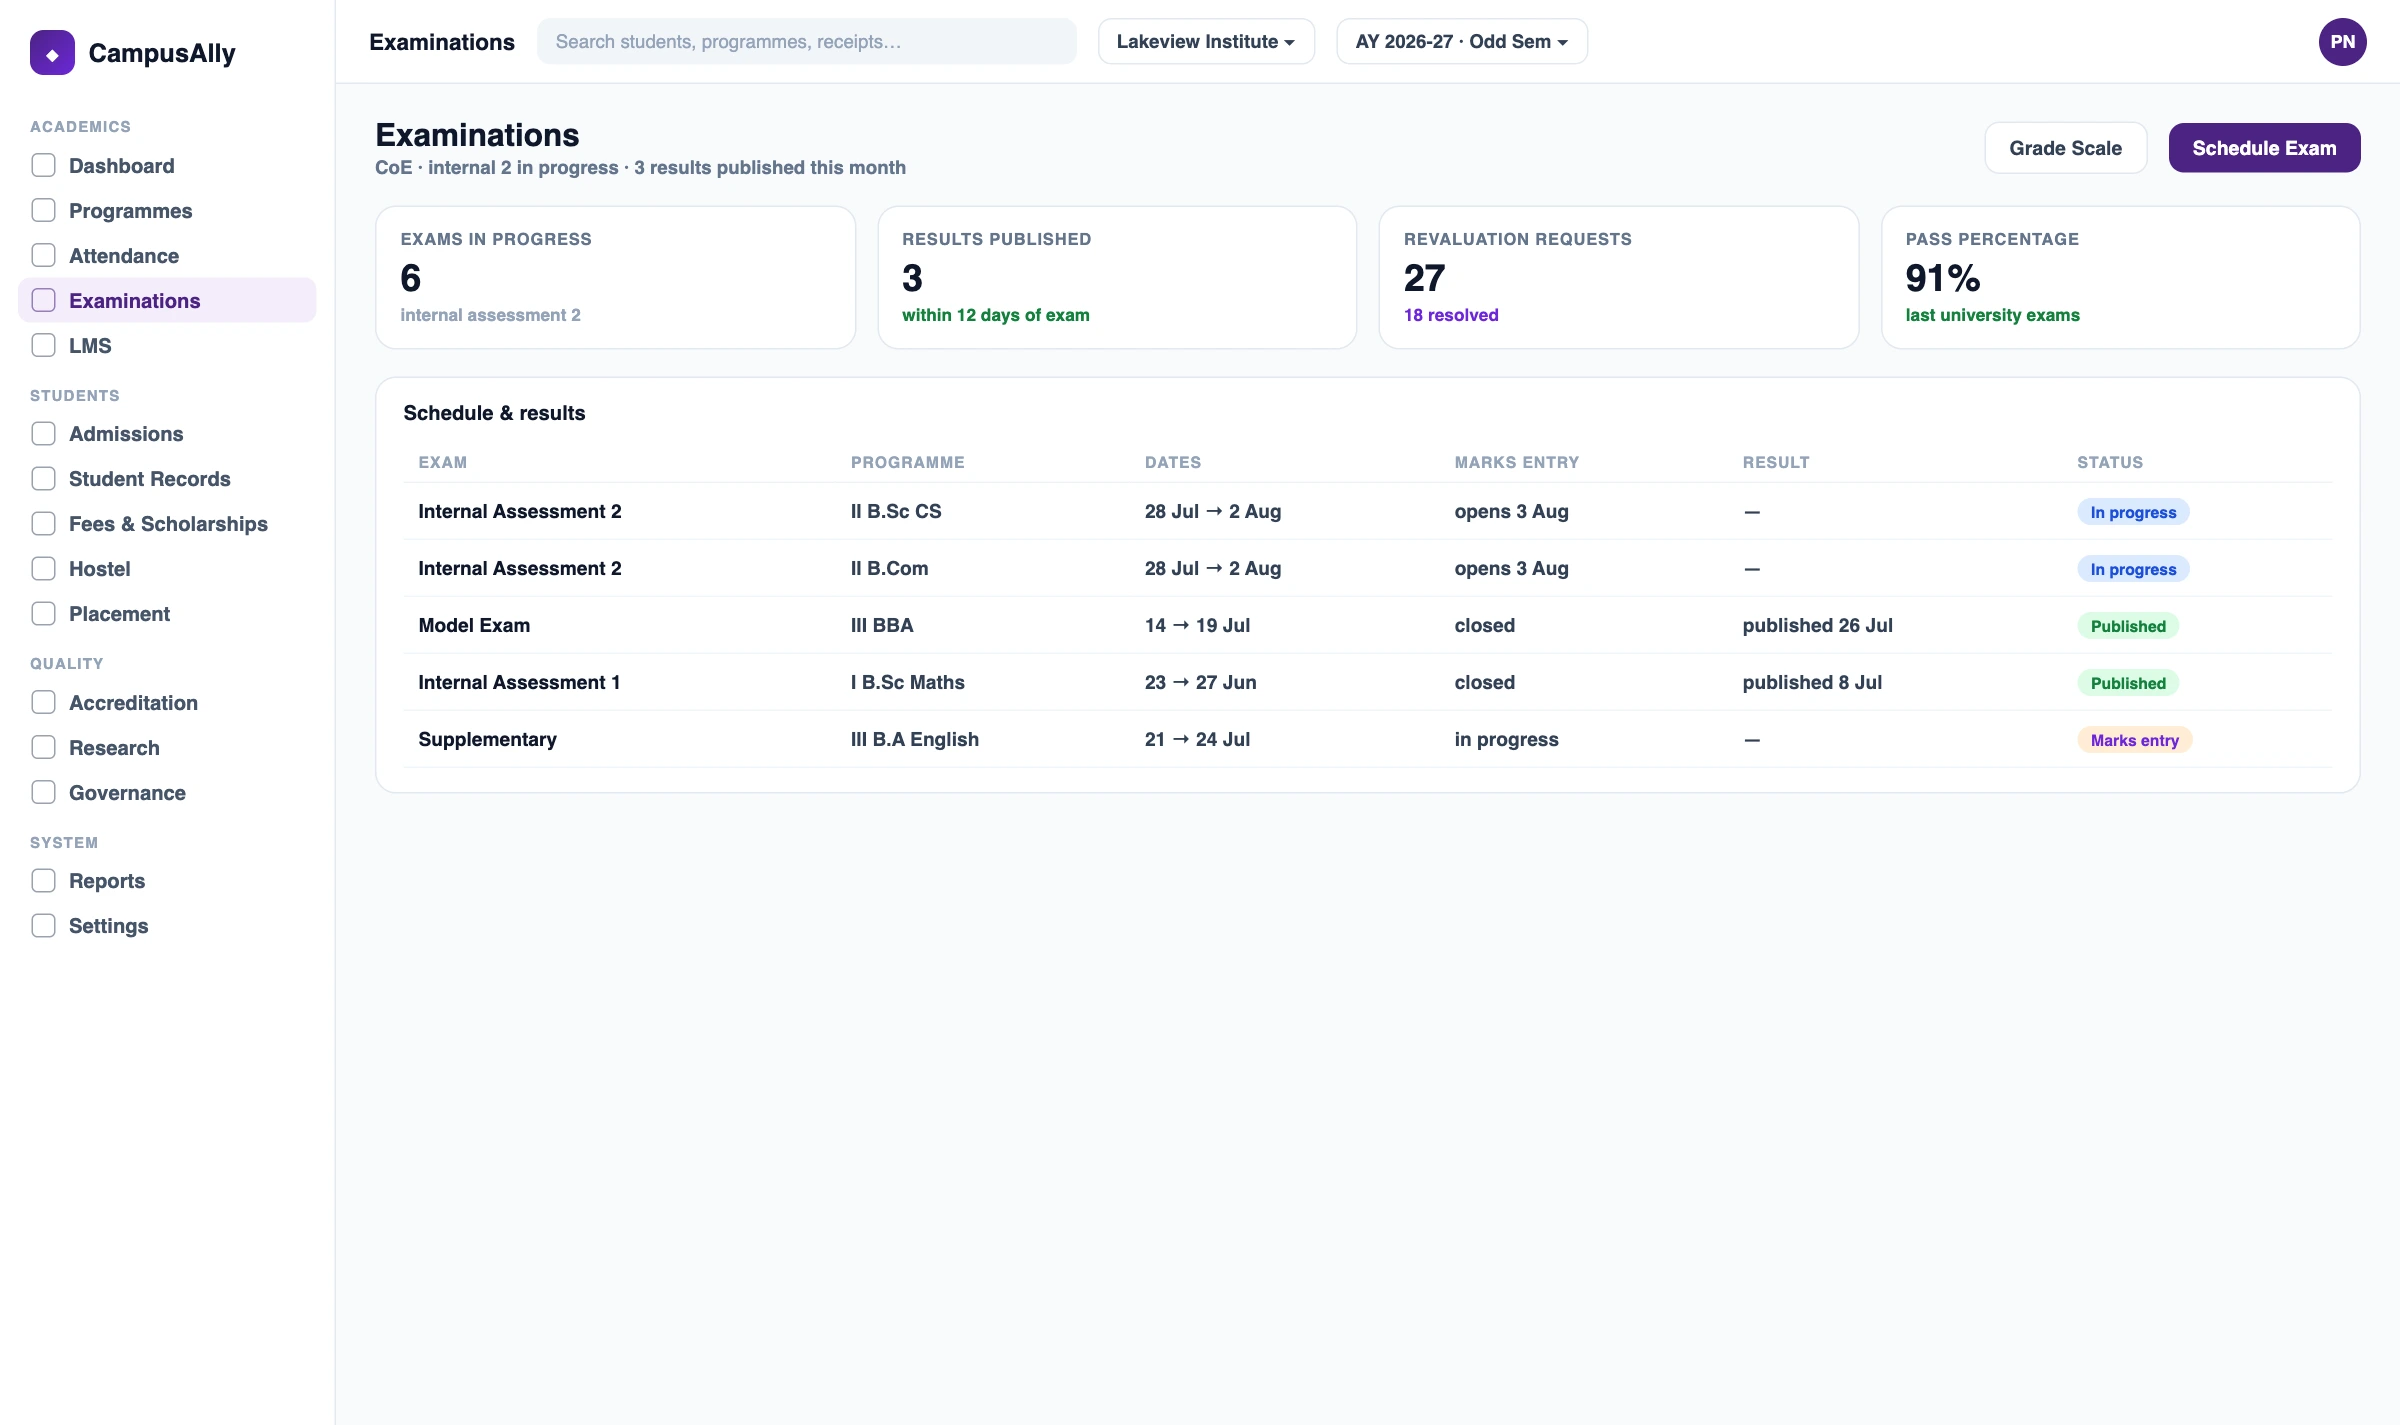This screenshot has width=2400, height=1425.
Task: Click the III B.A English programme cell
Action: click(914, 739)
